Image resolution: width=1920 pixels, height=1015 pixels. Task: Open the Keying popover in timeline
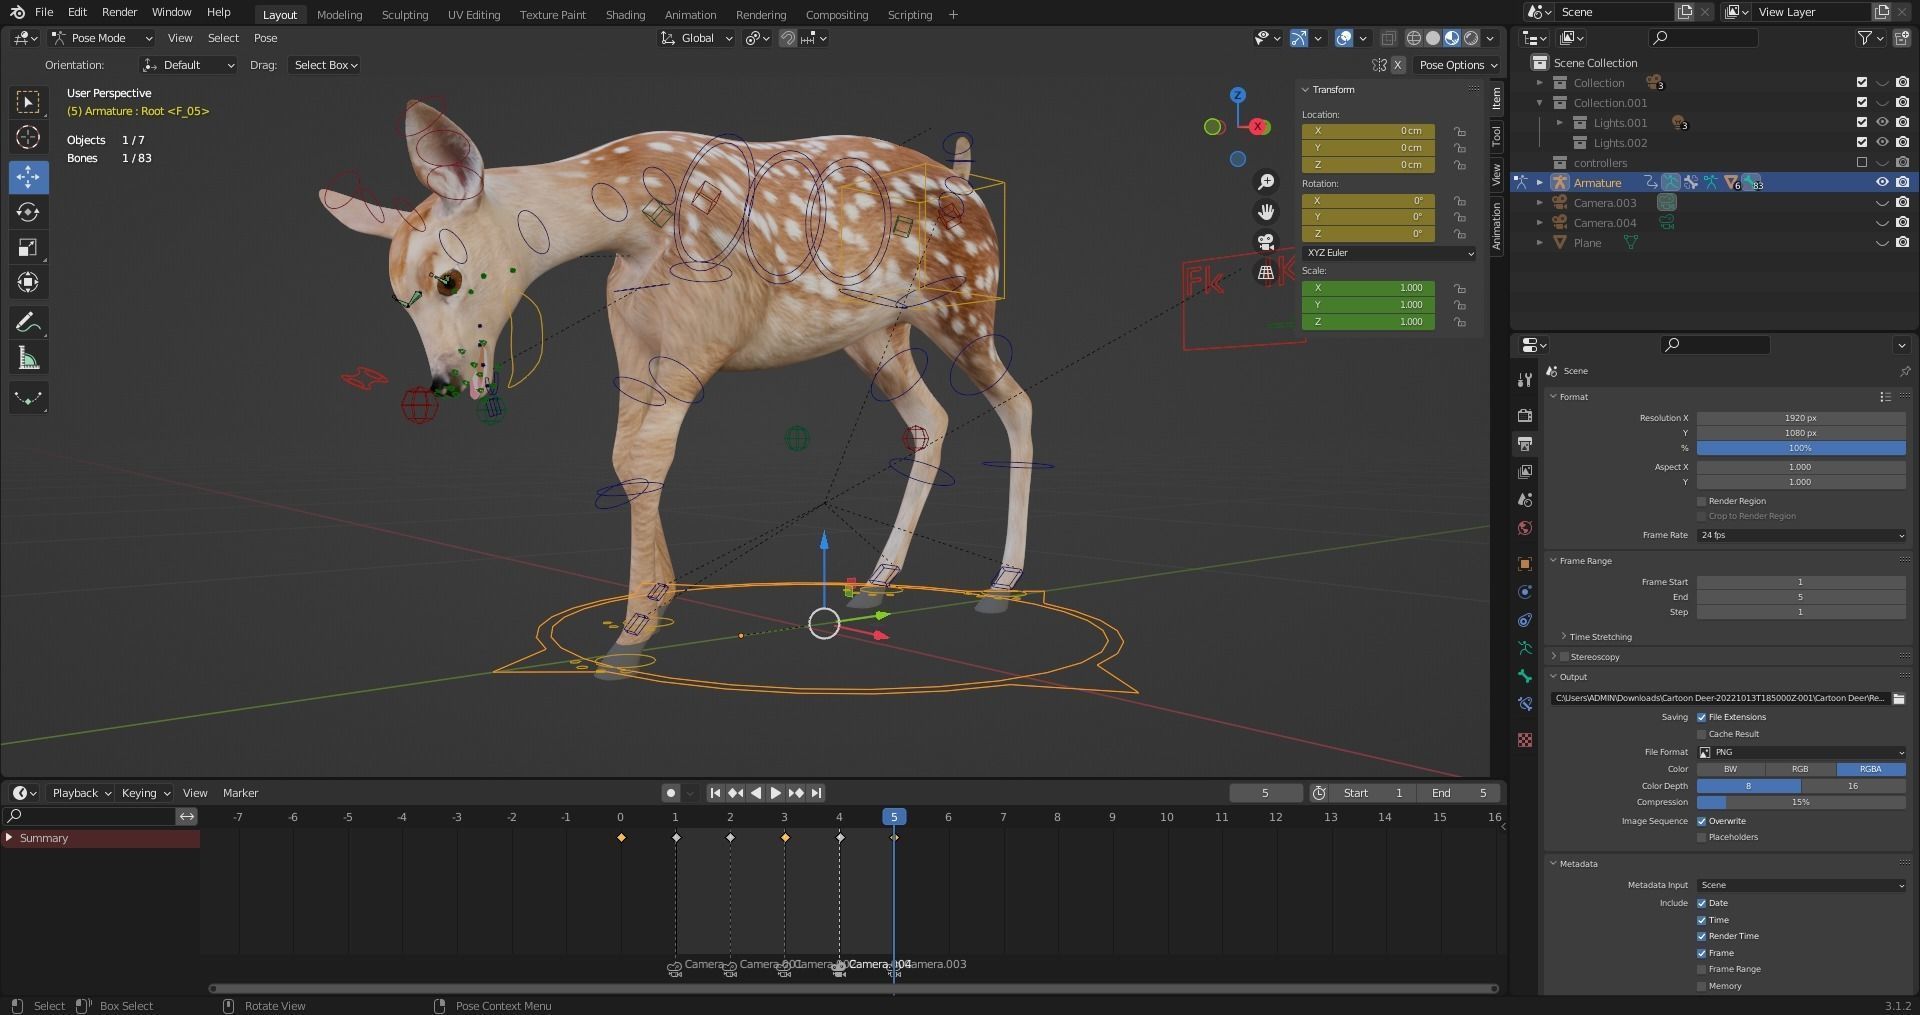[x=146, y=793]
